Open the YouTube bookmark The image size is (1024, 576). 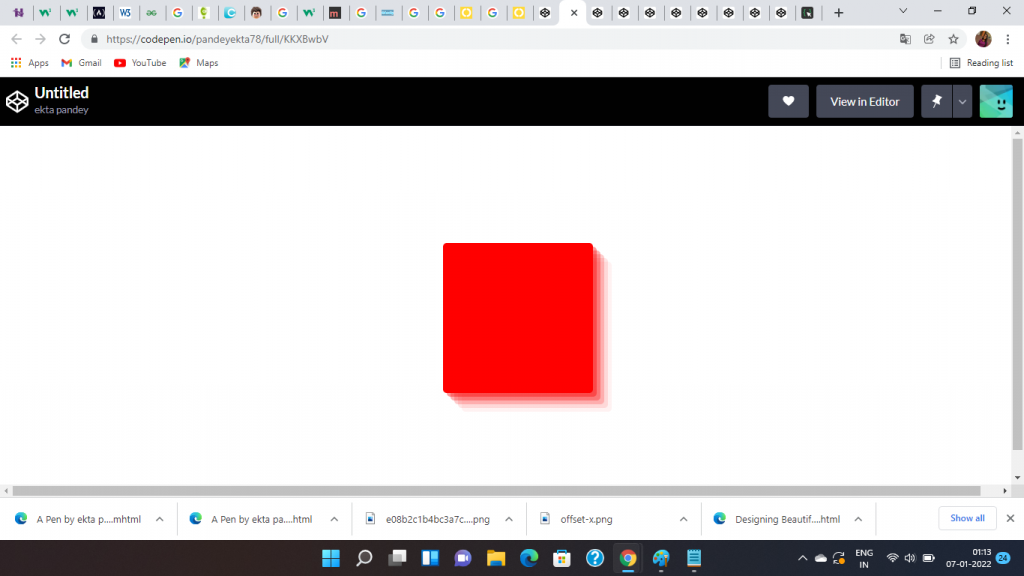pyautogui.click(x=140, y=63)
